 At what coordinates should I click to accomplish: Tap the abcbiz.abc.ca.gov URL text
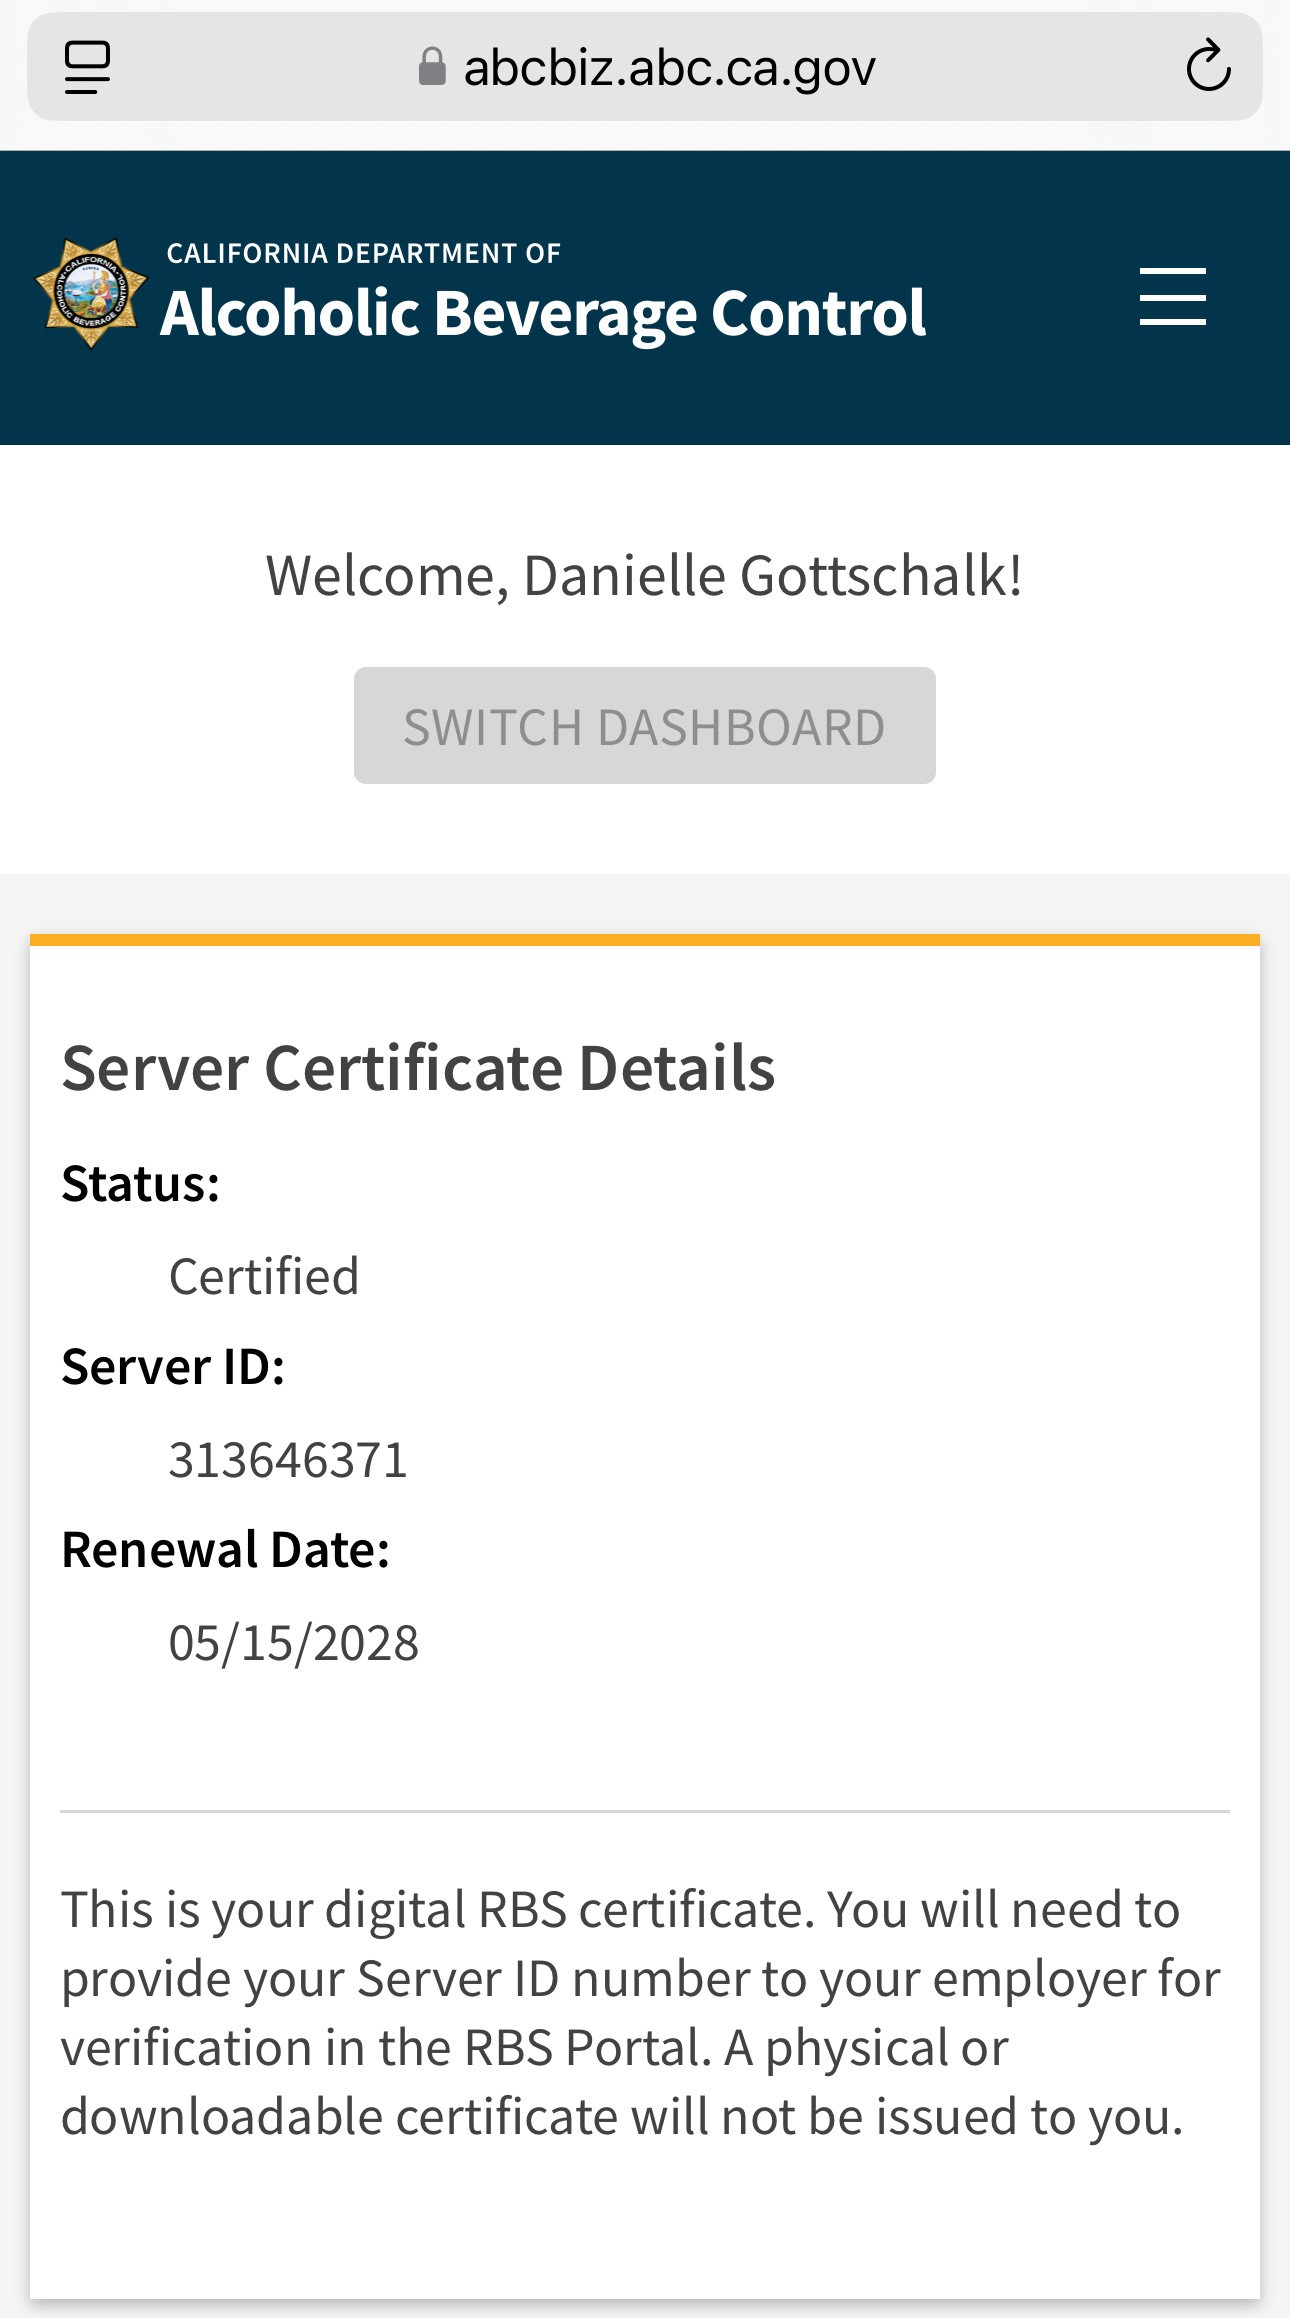click(x=669, y=68)
